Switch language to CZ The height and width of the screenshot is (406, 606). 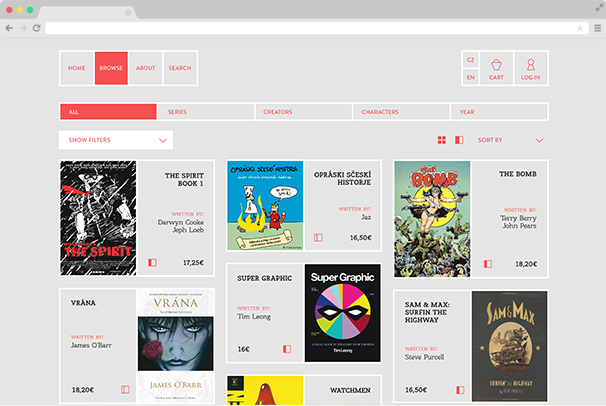click(470, 60)
